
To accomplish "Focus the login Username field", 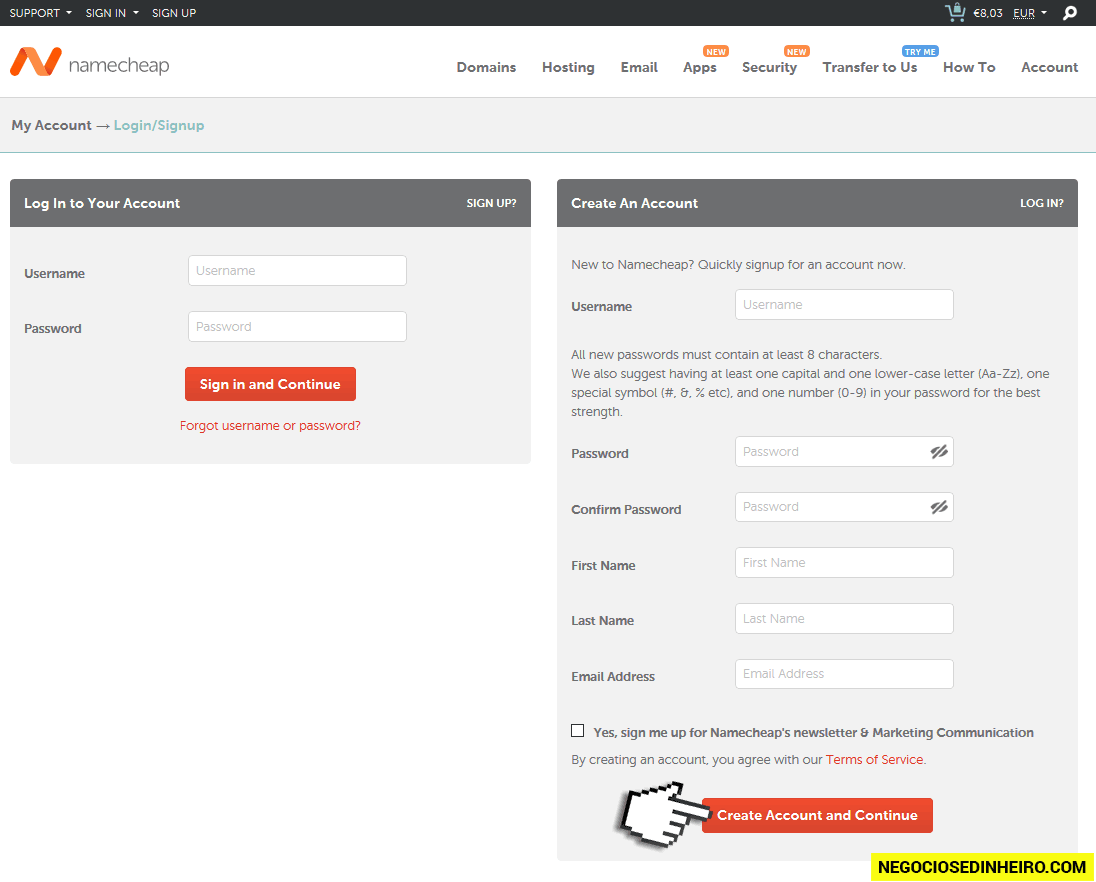I will point(297,270).
